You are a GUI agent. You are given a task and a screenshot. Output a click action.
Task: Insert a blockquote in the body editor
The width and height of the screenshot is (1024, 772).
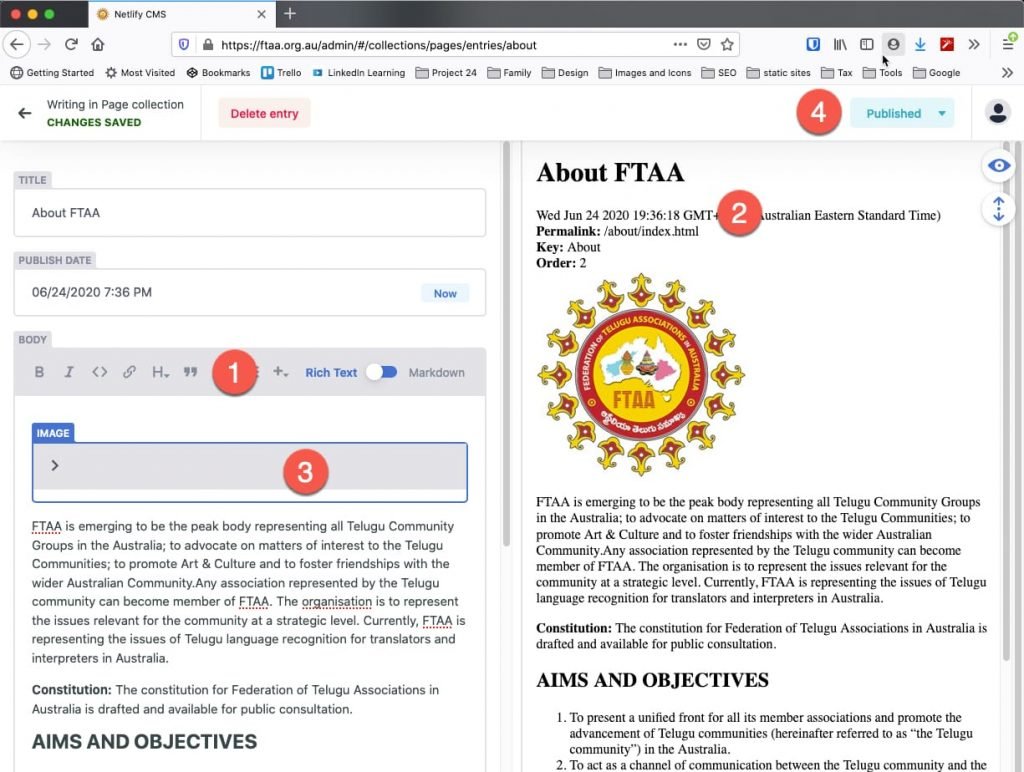point(190,372)
